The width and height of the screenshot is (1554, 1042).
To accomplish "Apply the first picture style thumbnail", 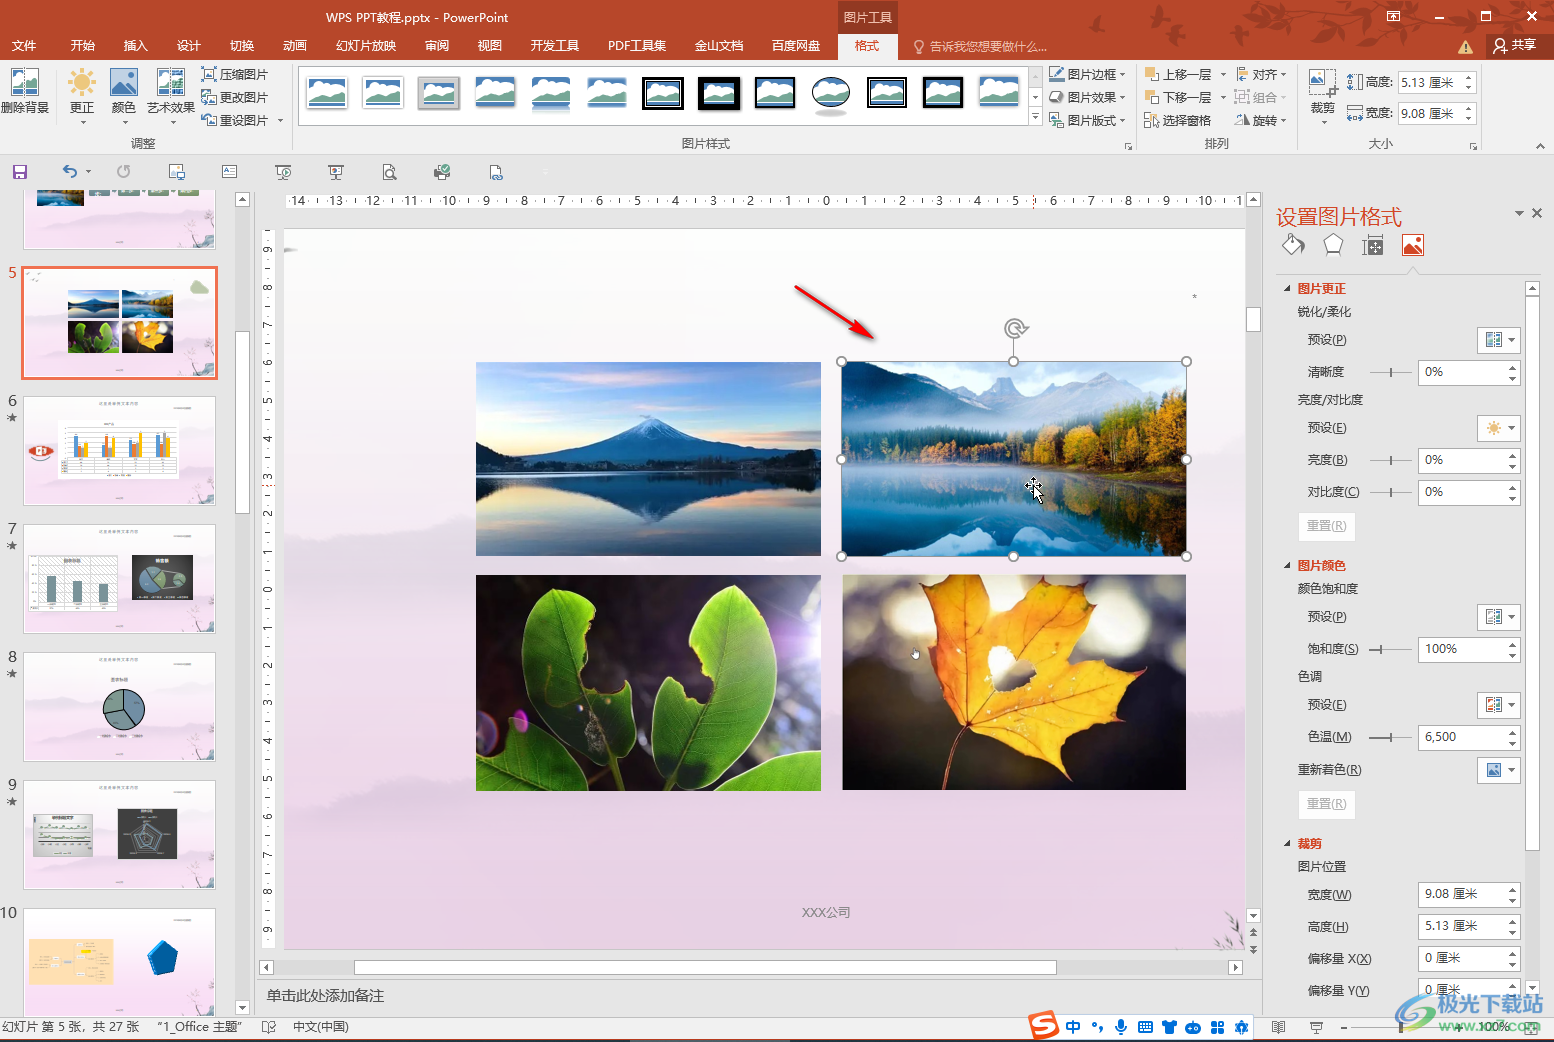I will pos(327,93).
